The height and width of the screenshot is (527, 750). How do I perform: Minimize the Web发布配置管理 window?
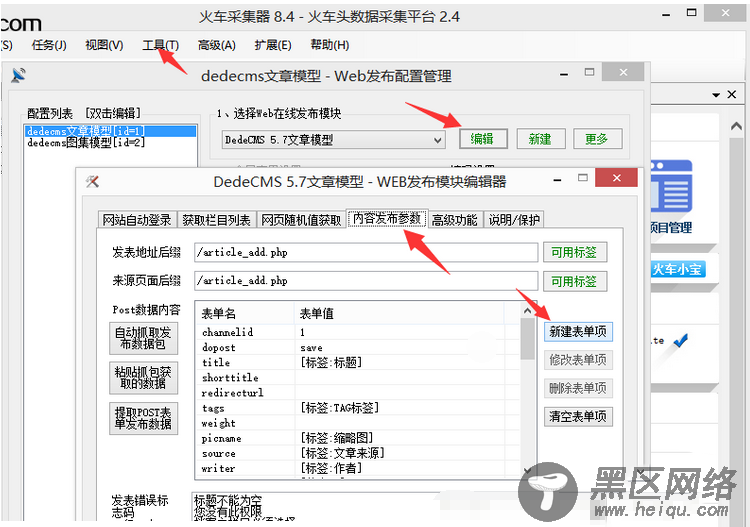pyautogui.click(x=564, y=74)
